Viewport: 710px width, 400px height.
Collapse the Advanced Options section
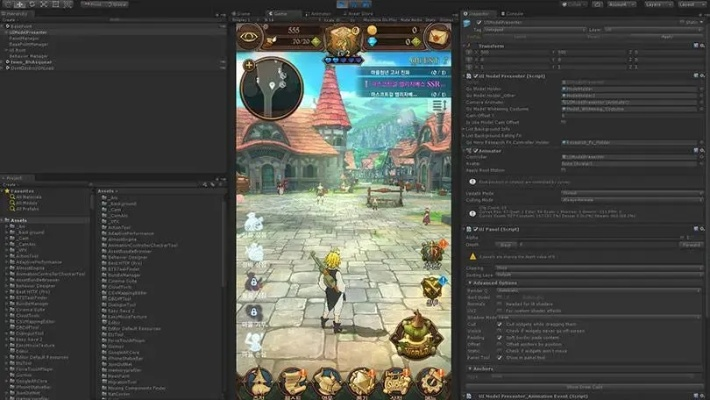click(471, 283)
